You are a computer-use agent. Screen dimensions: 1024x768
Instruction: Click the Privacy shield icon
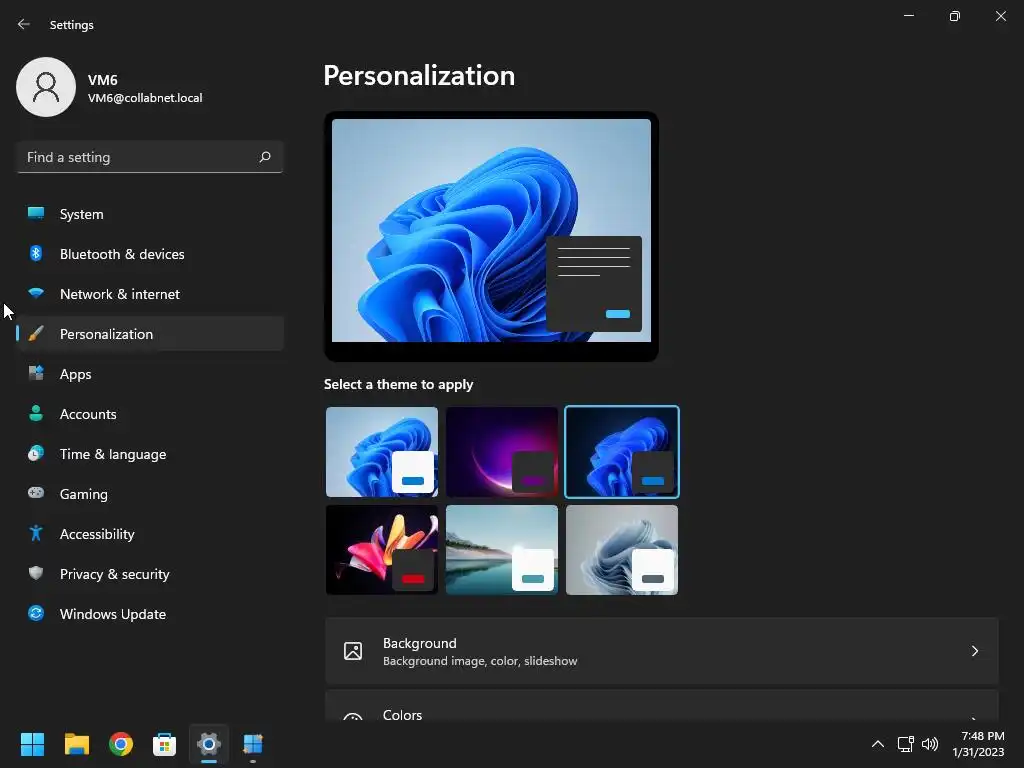click(36, 573)
